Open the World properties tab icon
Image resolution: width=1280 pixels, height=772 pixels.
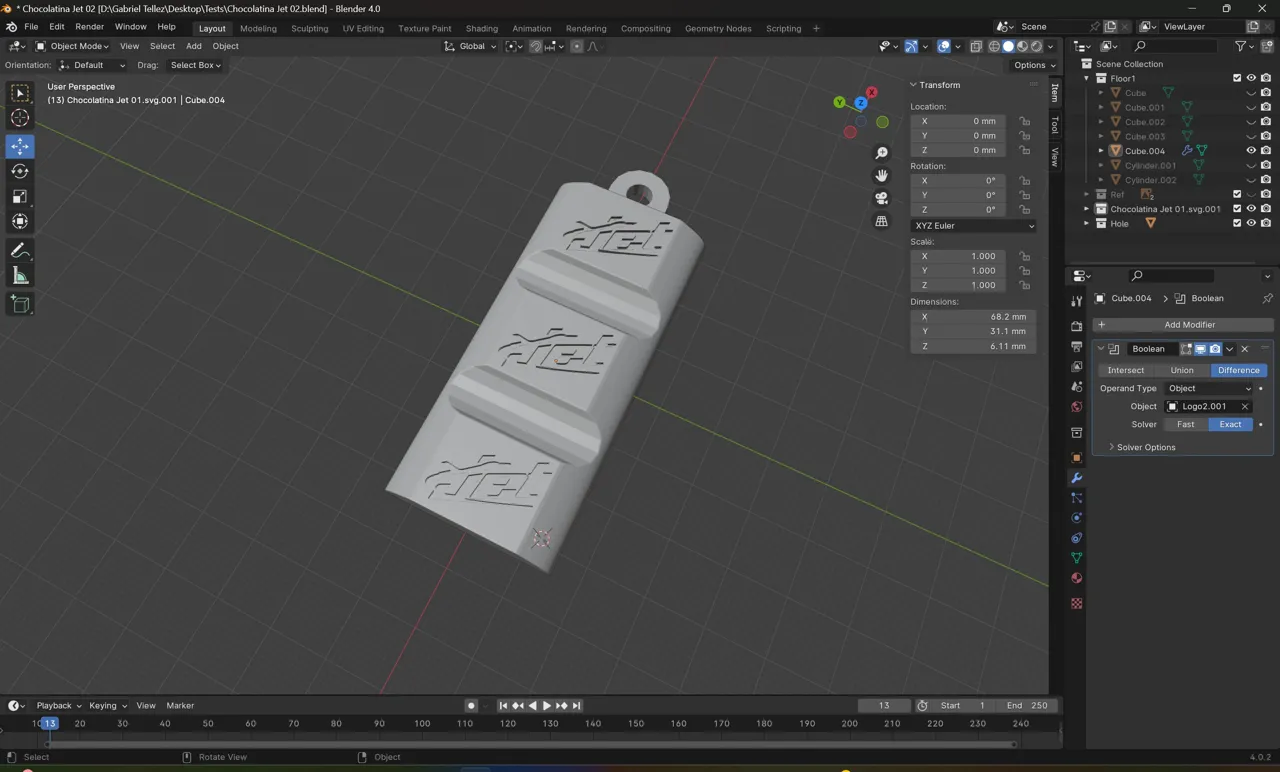(1076, 407)
